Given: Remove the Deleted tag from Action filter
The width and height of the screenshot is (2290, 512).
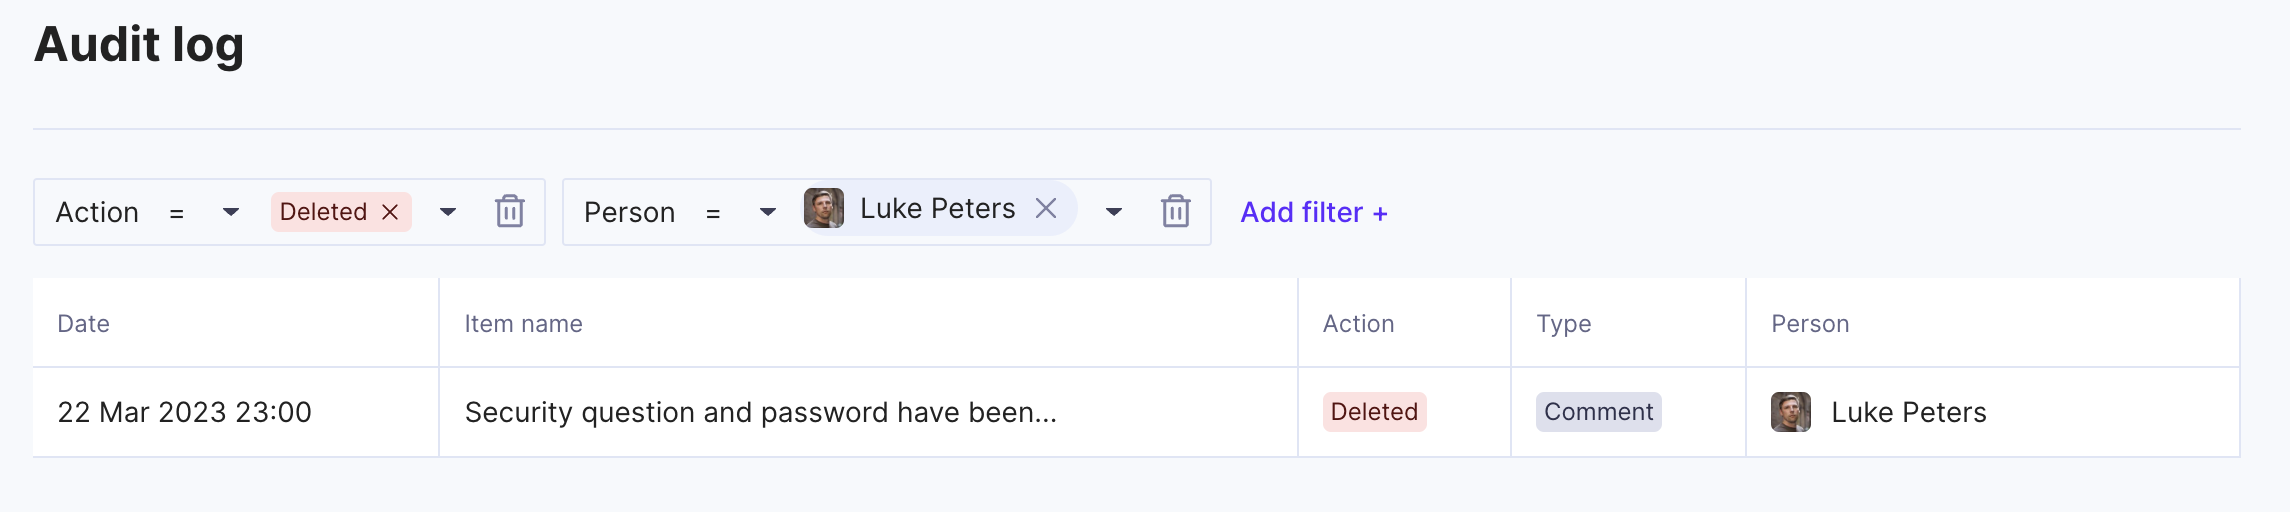Looking at the screenshot, I should click(391, 212).
